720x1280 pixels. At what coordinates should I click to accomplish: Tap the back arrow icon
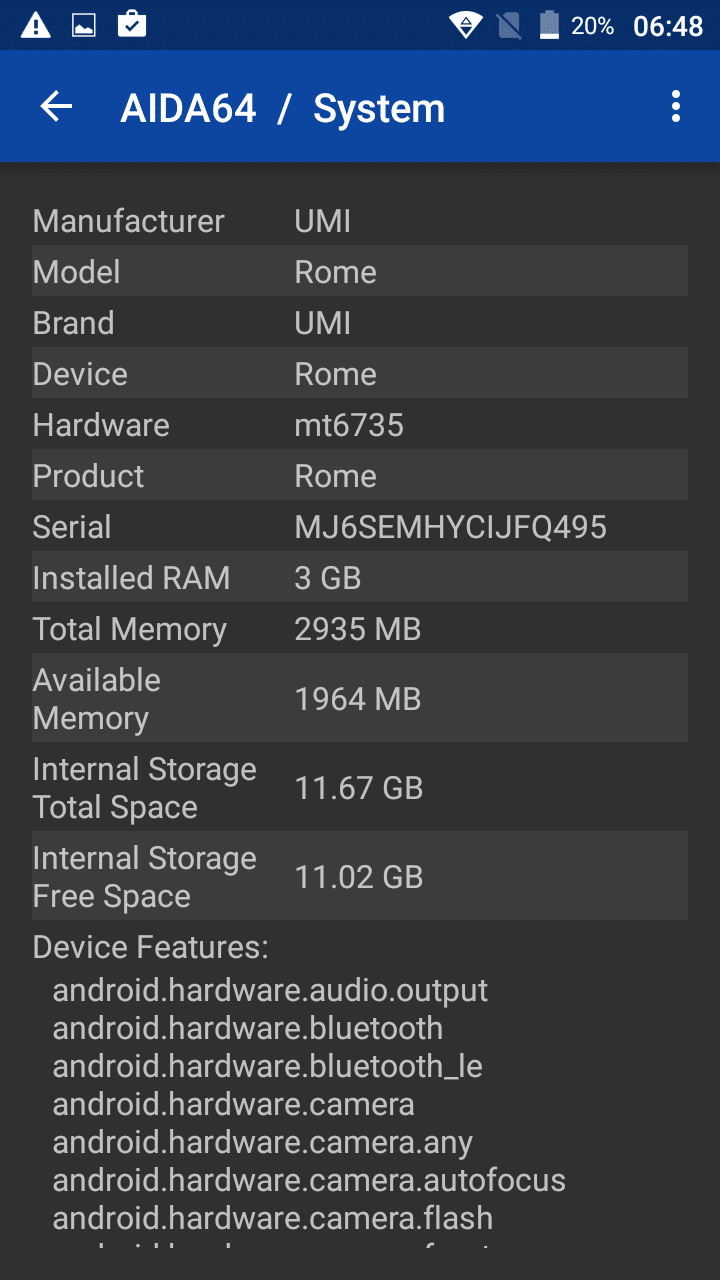(x=56, y=107)
